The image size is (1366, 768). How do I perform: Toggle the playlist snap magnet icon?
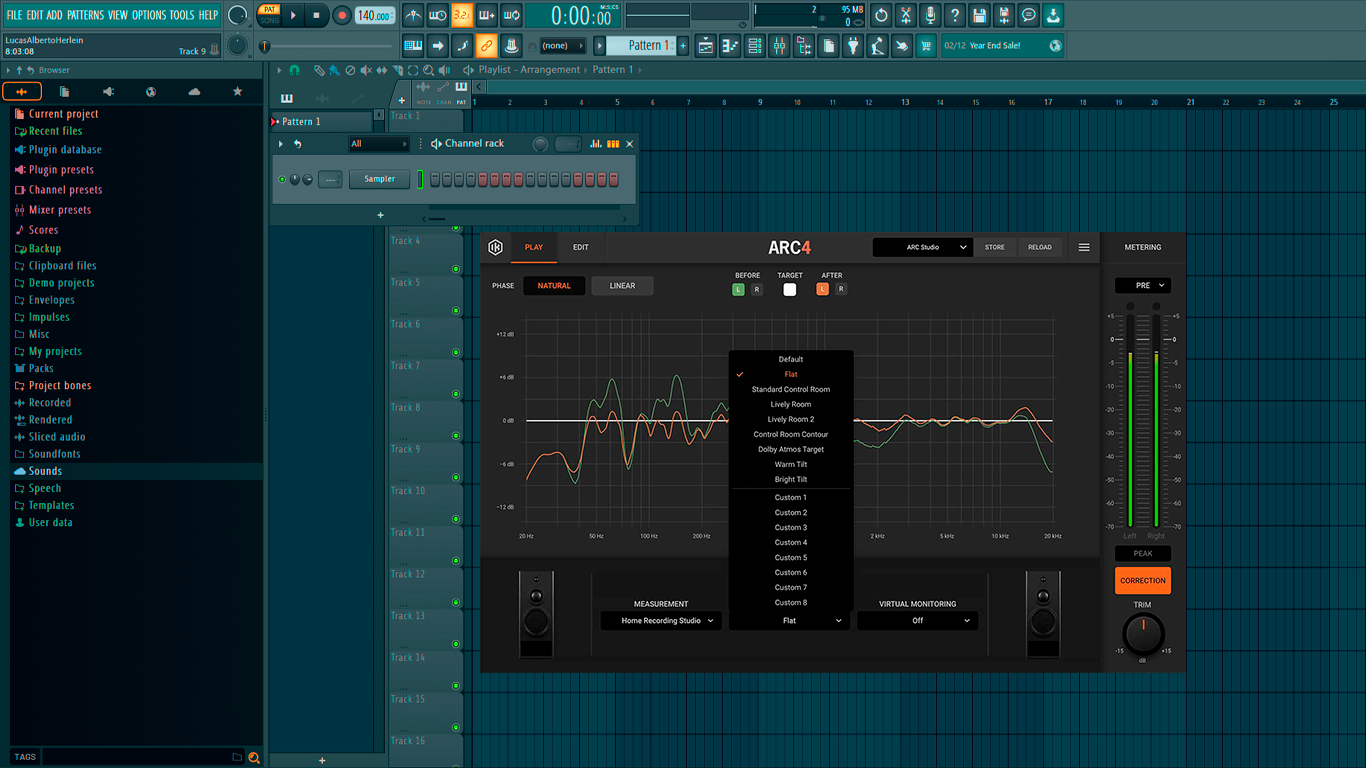point(294,70)
